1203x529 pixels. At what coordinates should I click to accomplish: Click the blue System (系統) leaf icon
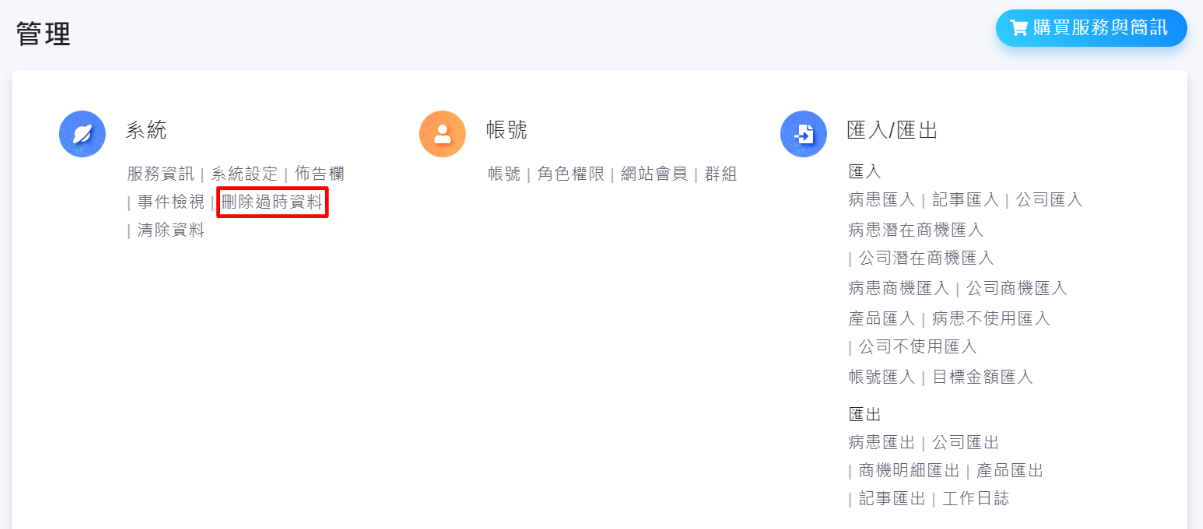(82, 134)
